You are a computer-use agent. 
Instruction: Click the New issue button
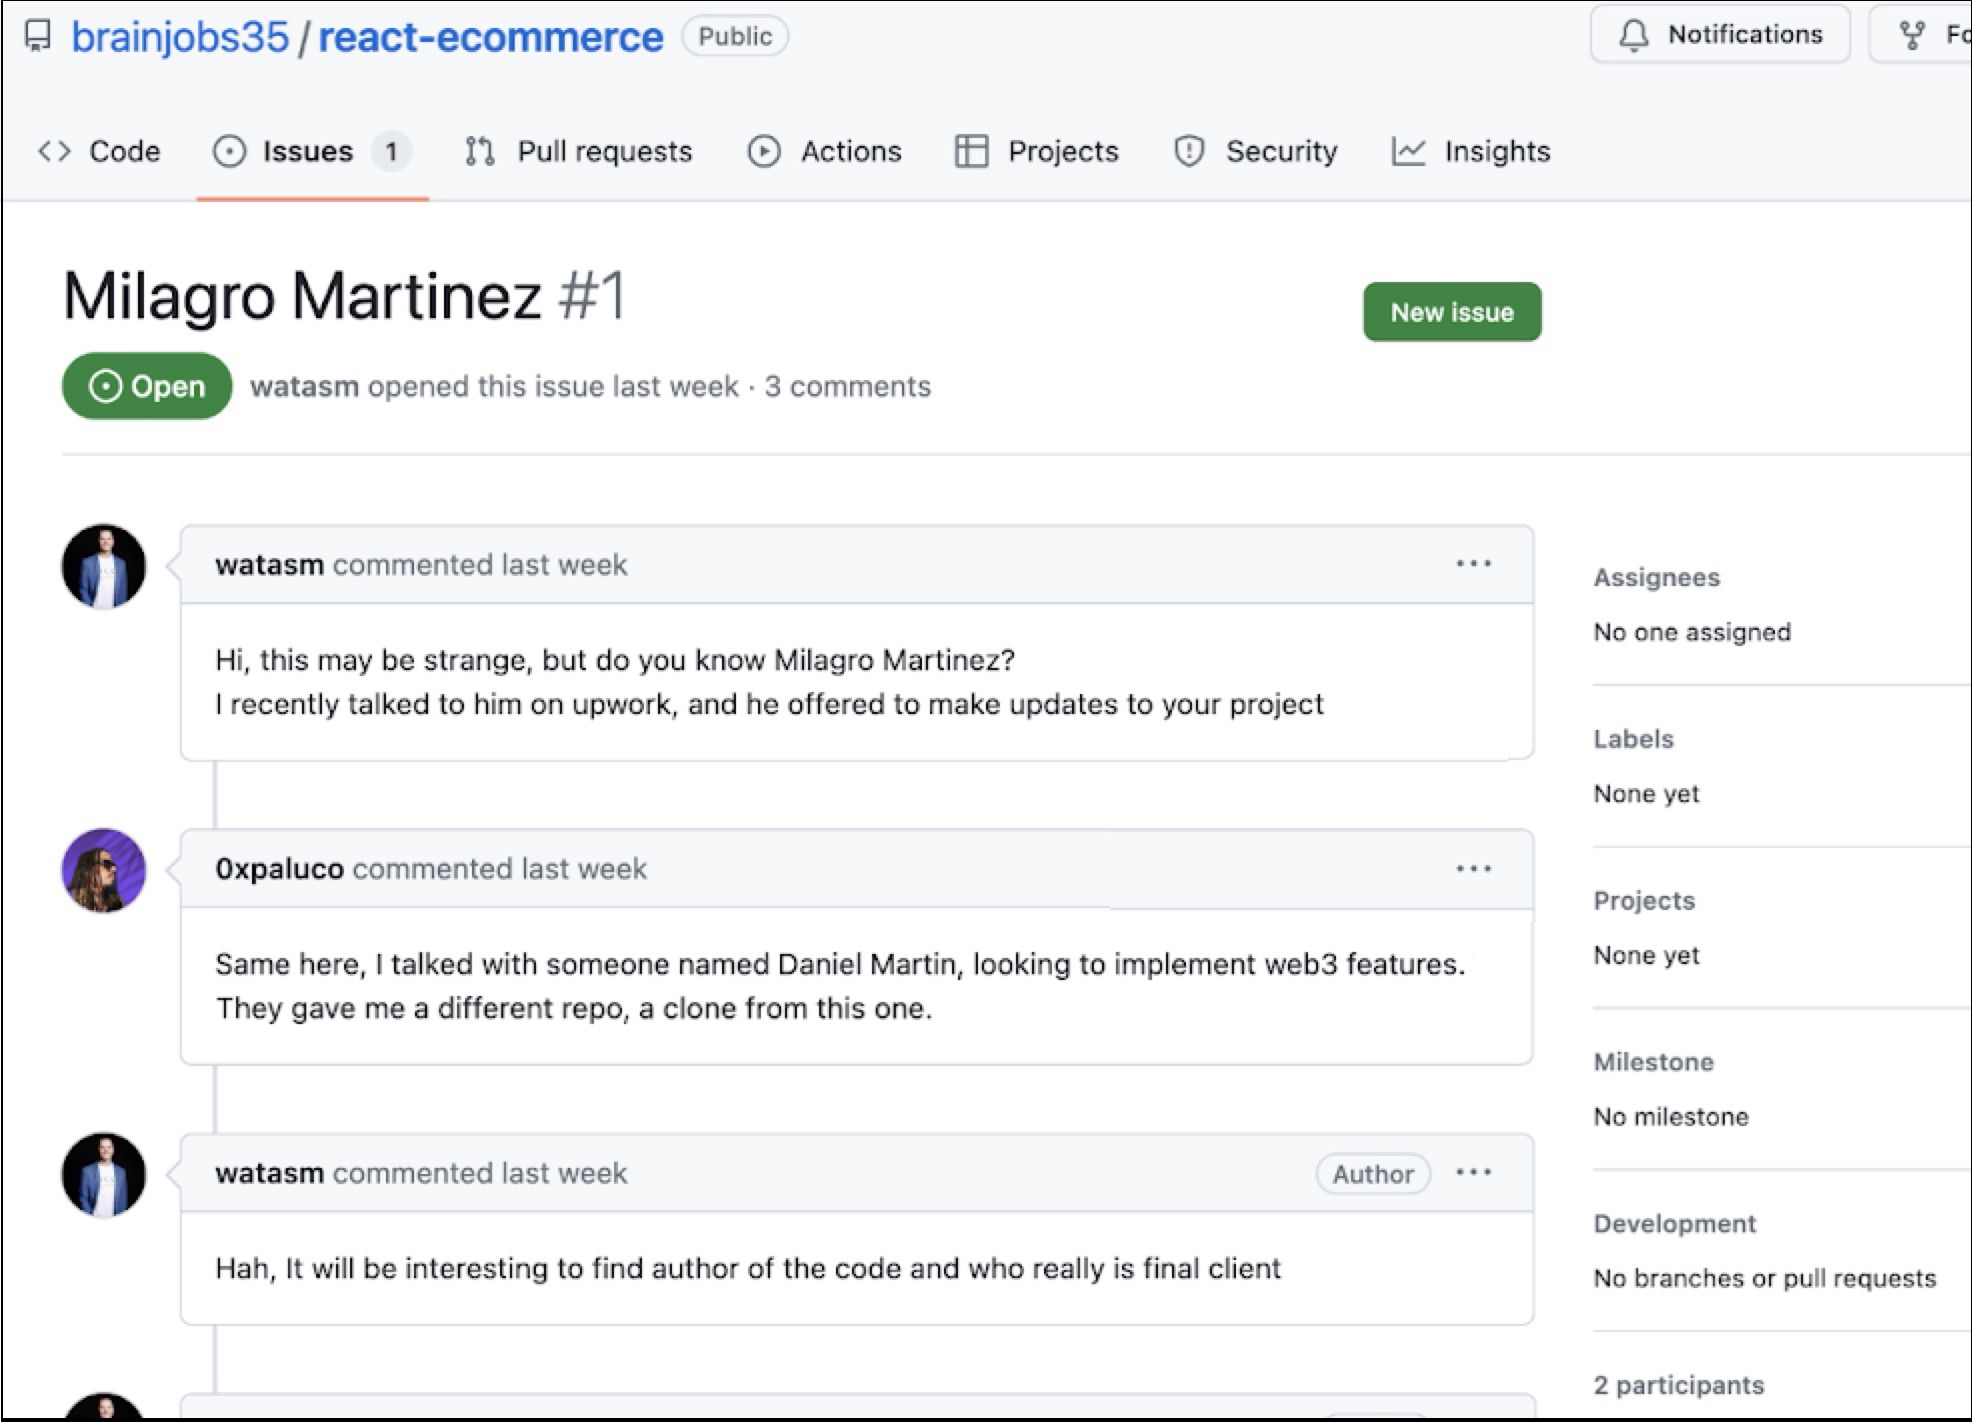(x=1451, y=312)
